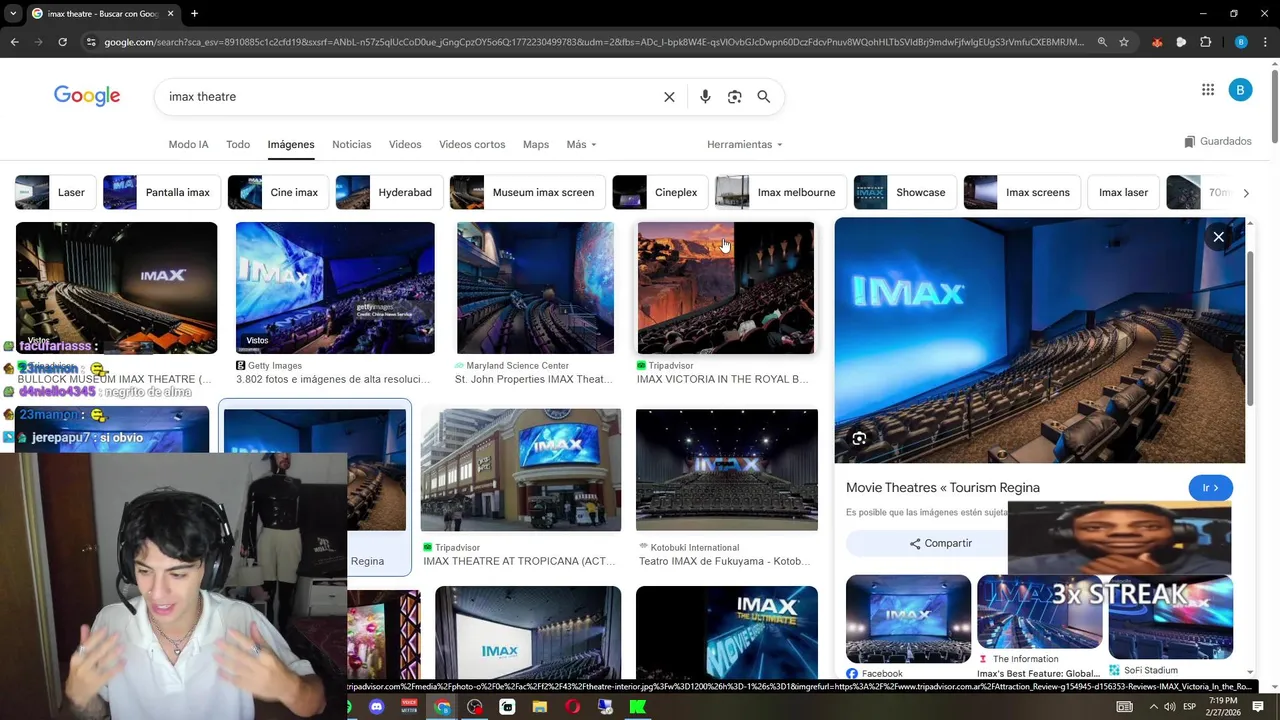Open Voicemeeter from the taskbar
Image resolution: width=1280 pixels, height=720 pixels.
[409, 707]
